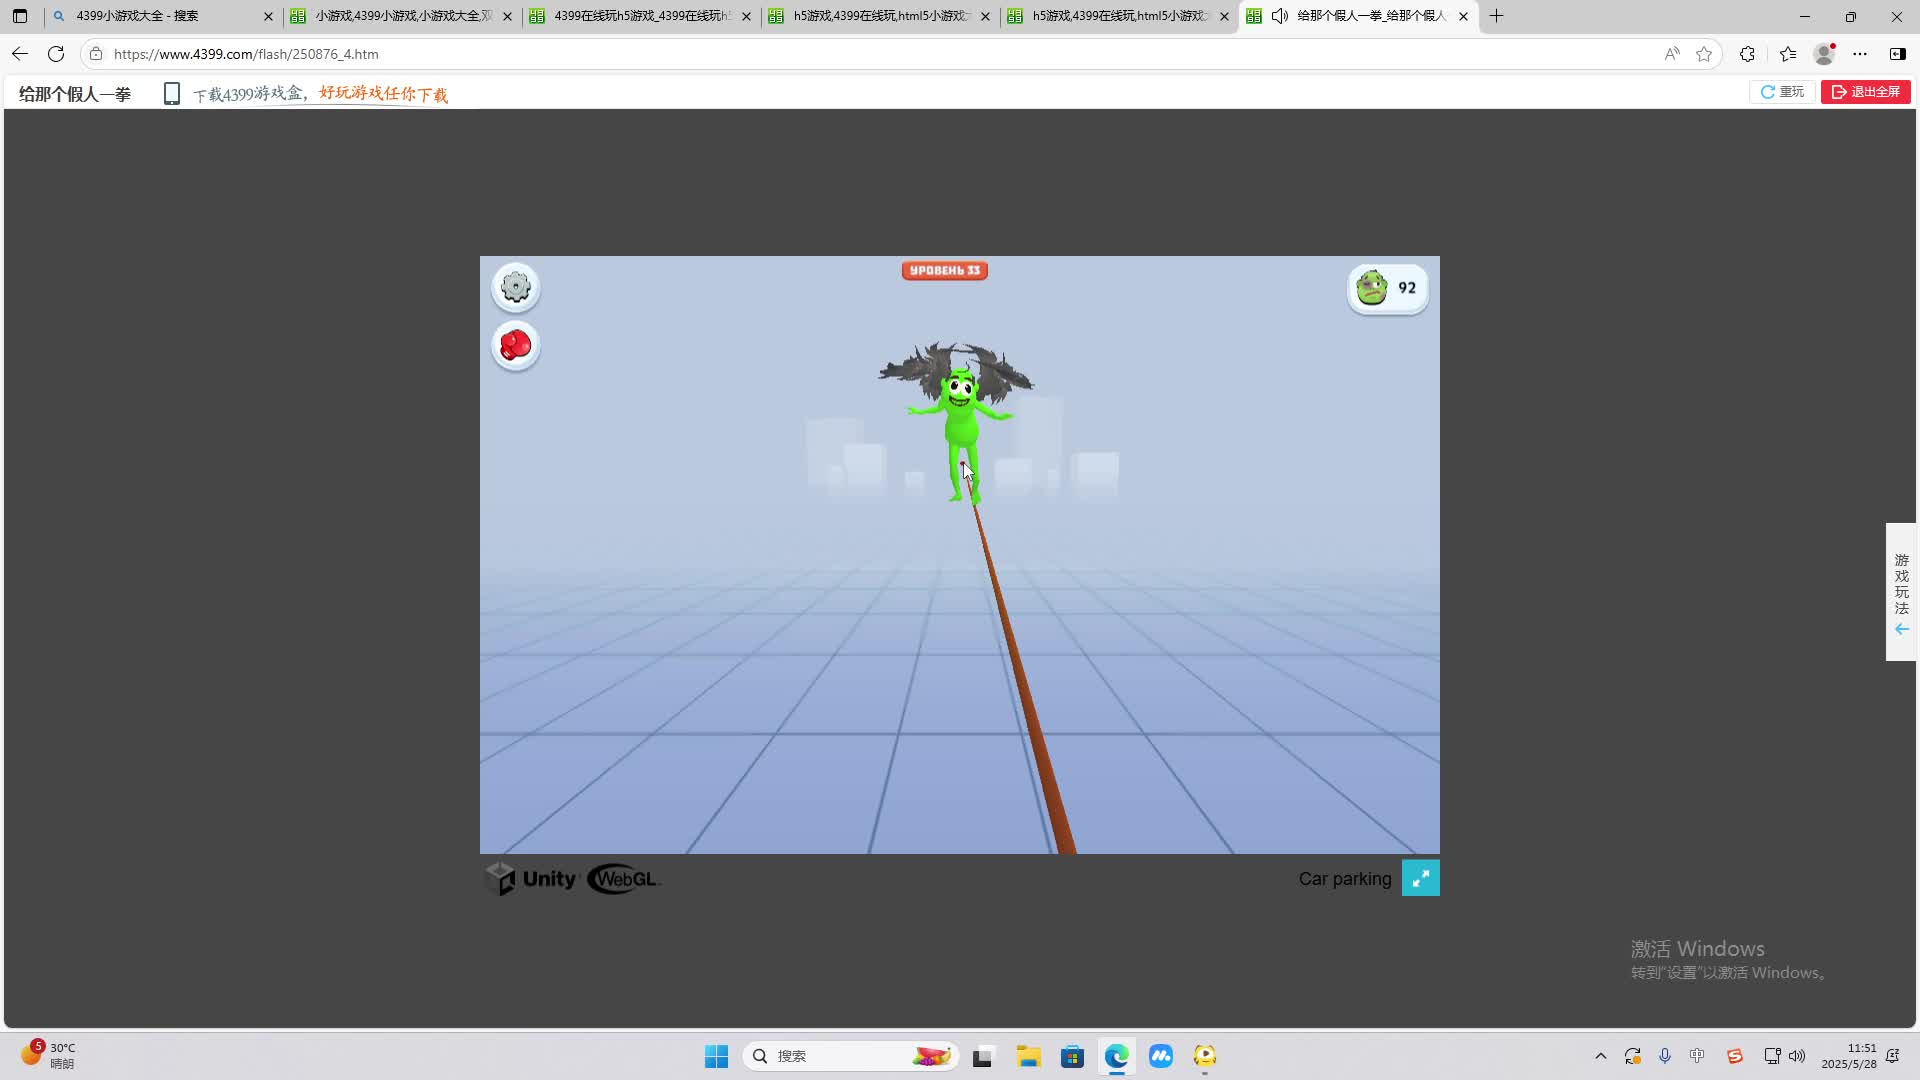Click the browser refresh icon
This screenshot has width=1920, height=1080.
point(56,54)
